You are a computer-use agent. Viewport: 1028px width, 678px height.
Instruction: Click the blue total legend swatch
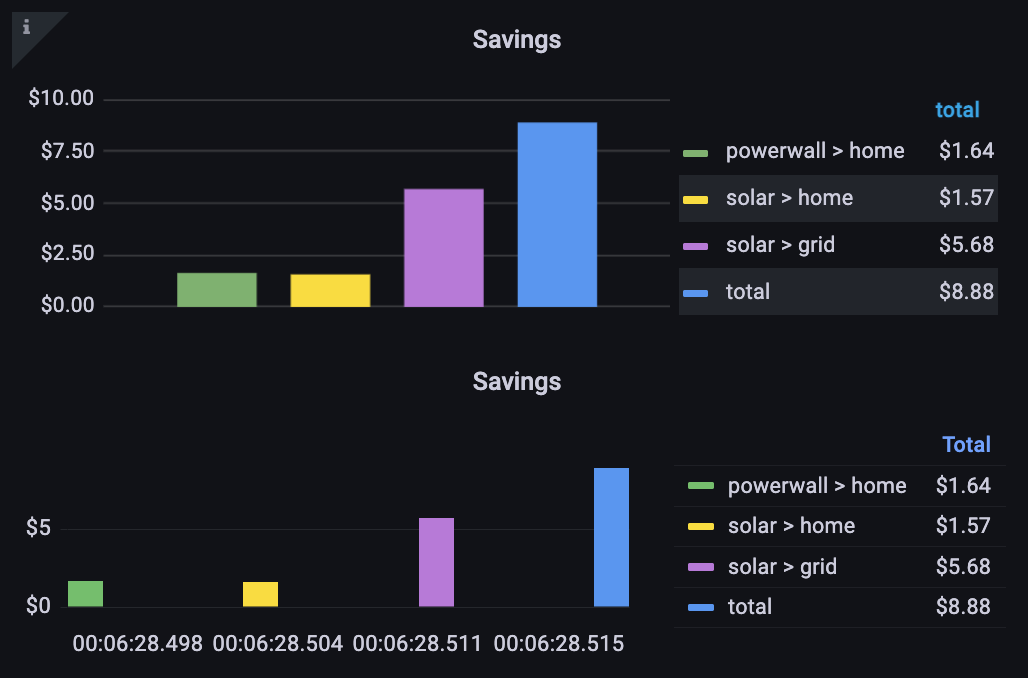click(x=694, y=292)
